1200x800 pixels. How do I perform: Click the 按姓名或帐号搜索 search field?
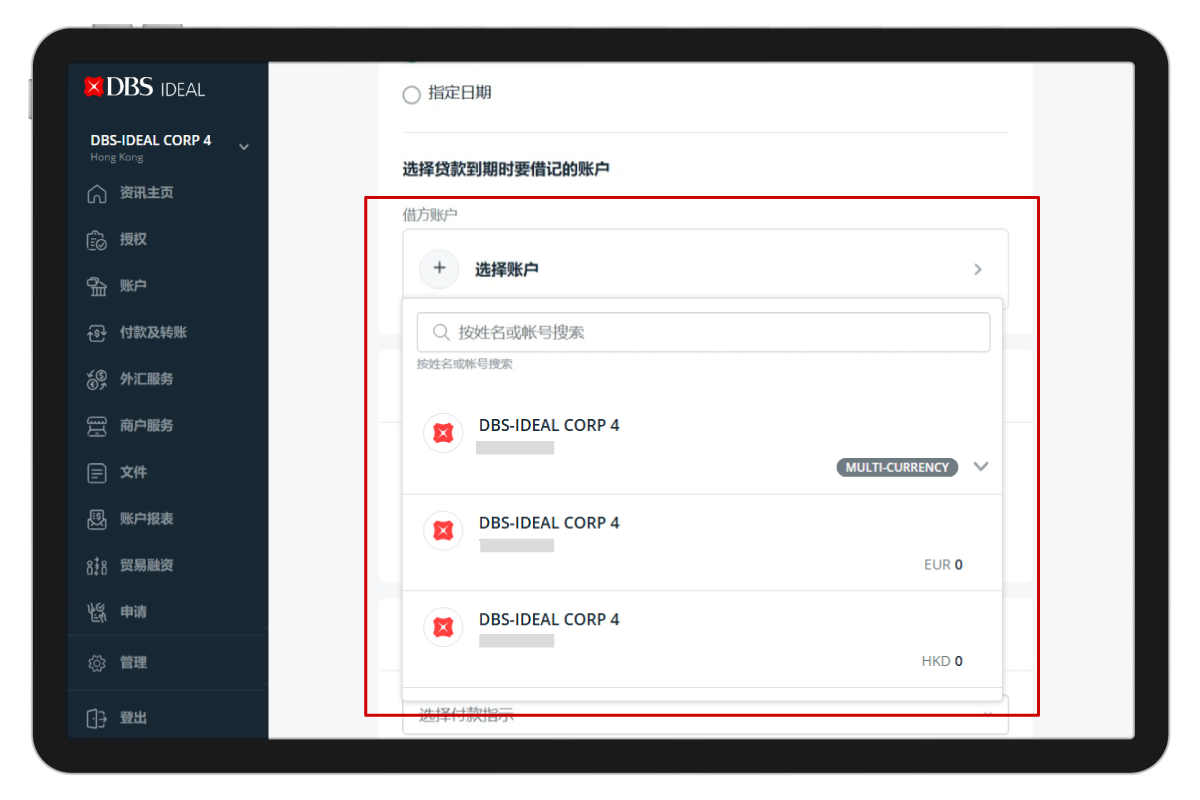[703, 332]
